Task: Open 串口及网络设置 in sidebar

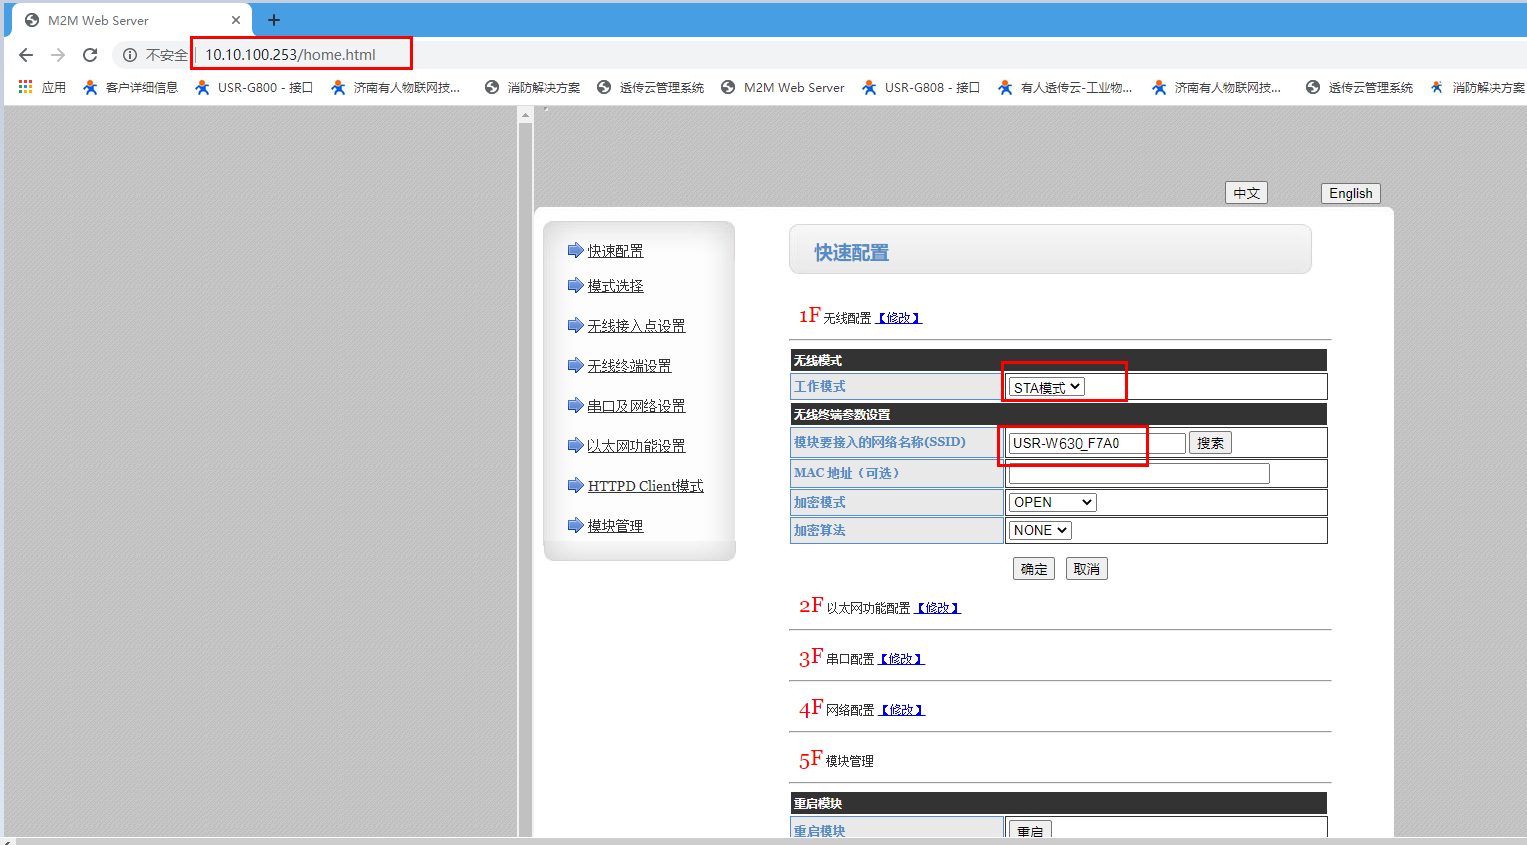Action: click(x=636, y=406)
